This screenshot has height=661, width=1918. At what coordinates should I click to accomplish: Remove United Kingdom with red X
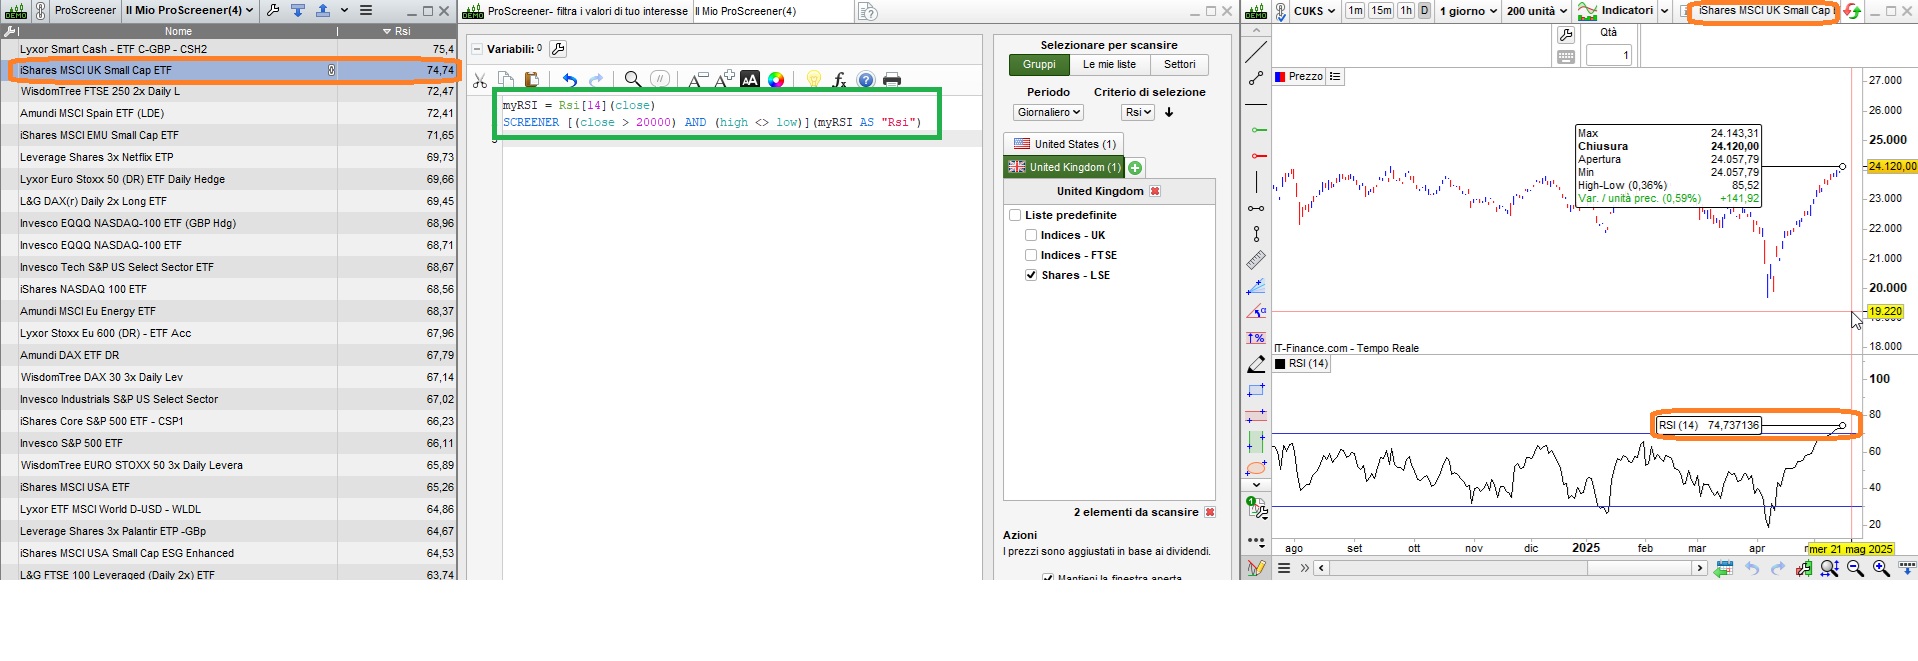coord(1155,191)
